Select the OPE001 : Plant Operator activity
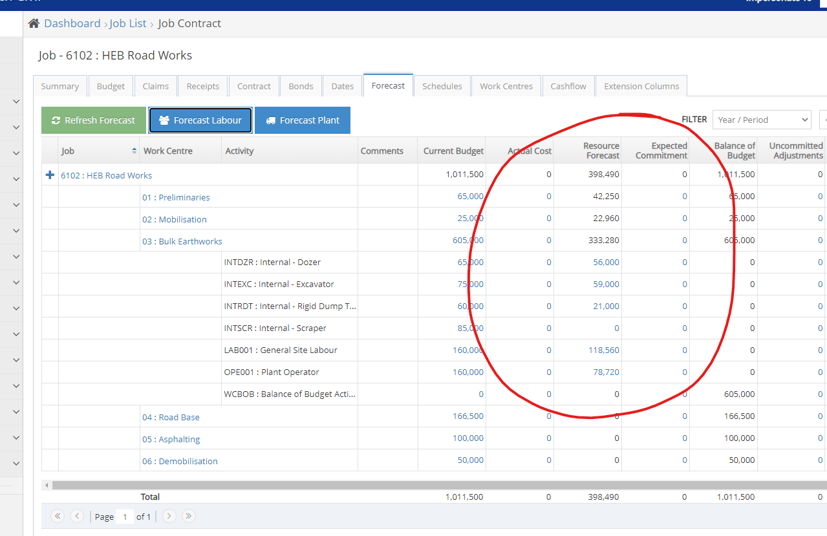This screenshot has width=827, height=536. click(271, 372)
